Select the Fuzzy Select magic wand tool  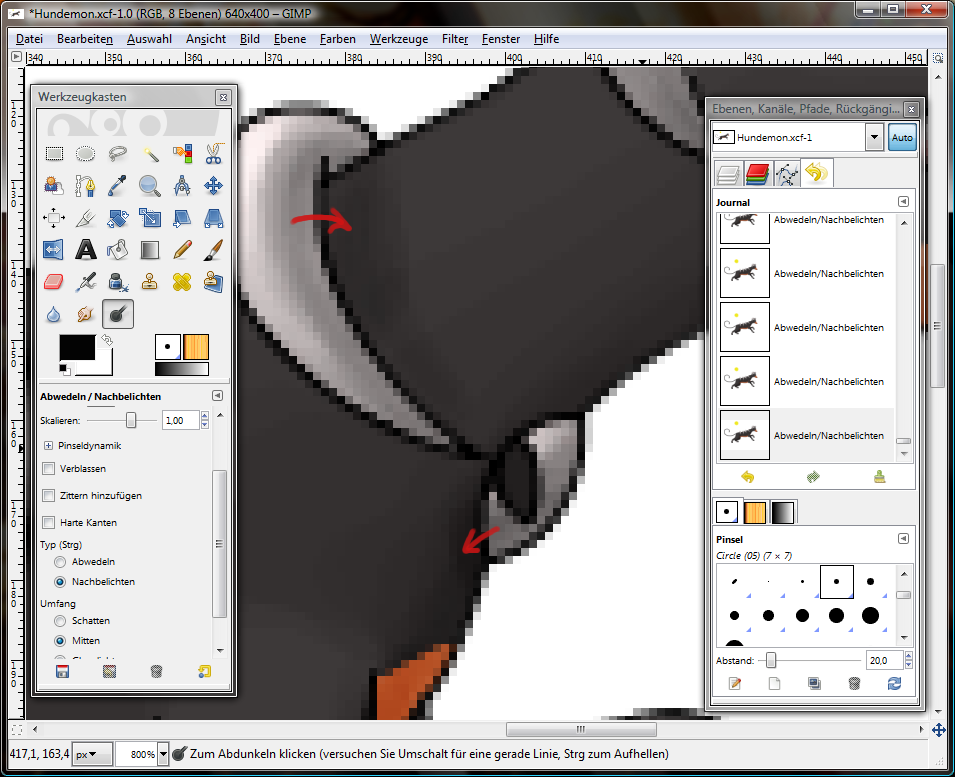point(150,153)
